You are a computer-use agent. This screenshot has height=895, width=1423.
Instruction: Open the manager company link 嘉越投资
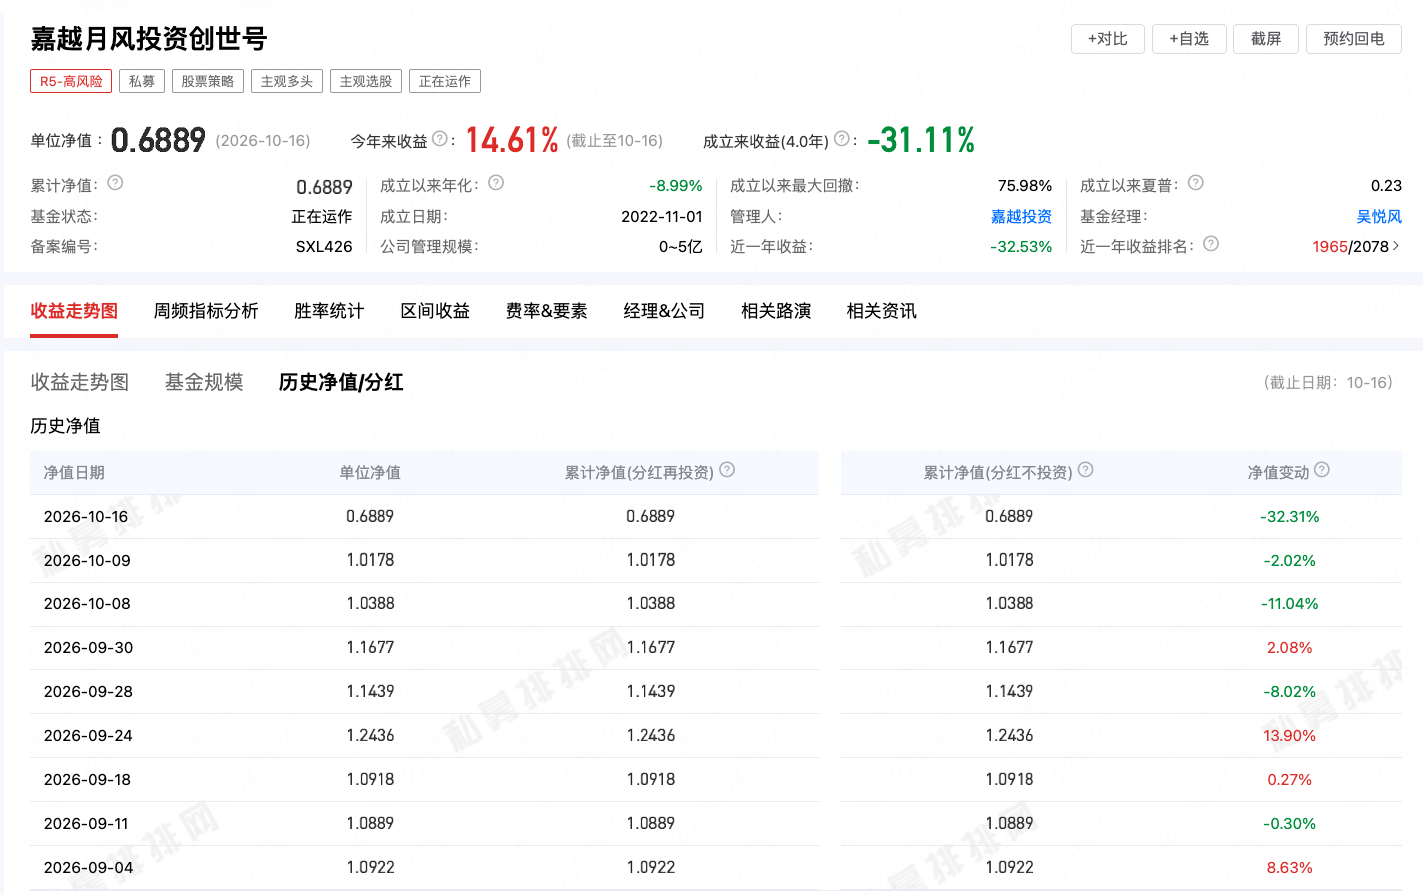pos(1021,217)
